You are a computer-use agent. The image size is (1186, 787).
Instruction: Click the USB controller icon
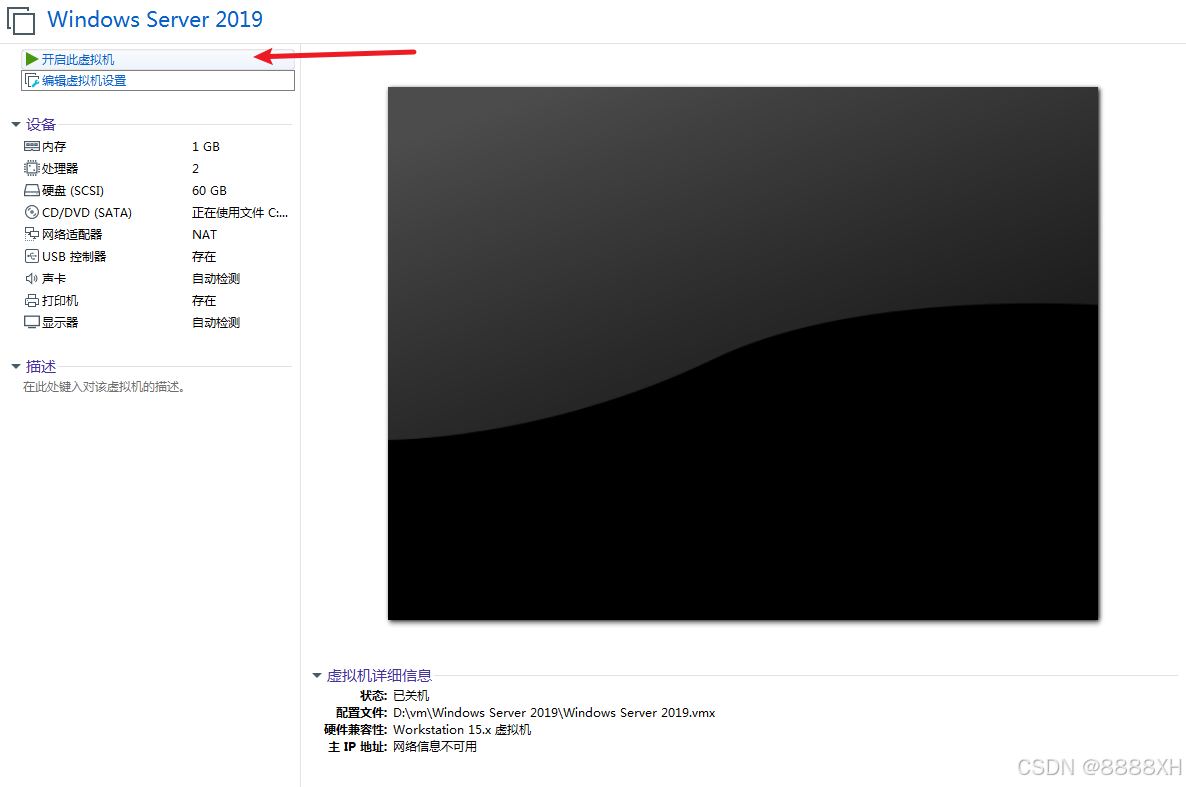pos(32,257)
